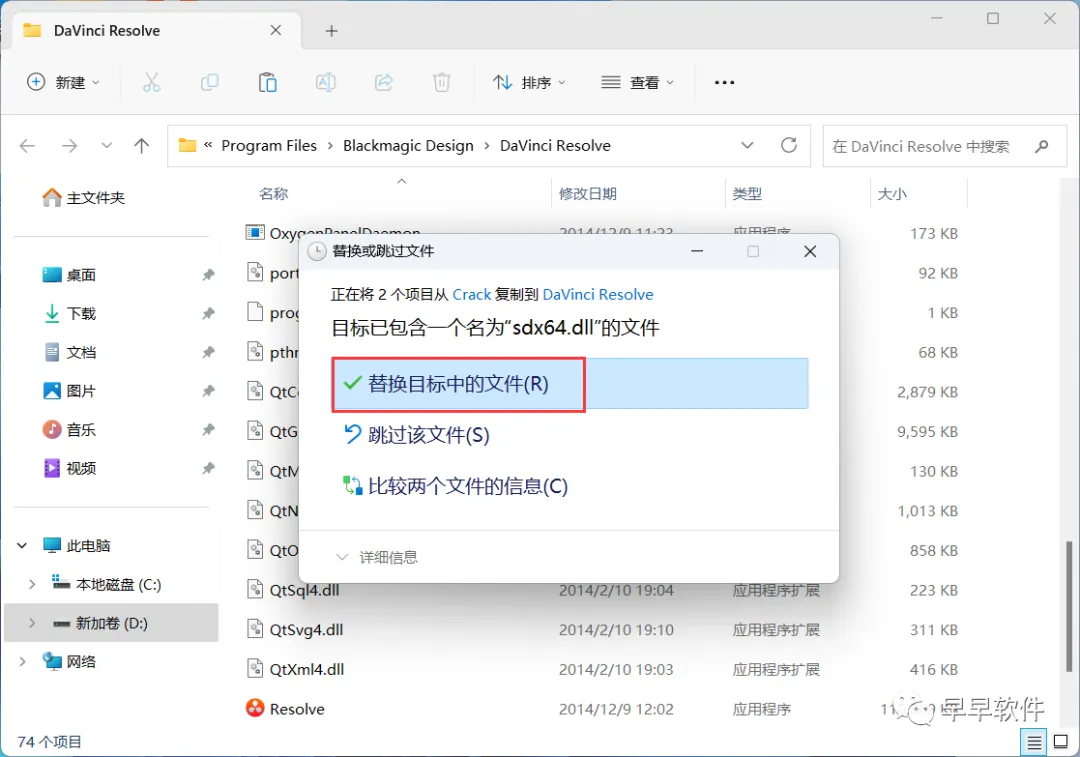Click the Copy icon in toolbar

click(x=209, y=83)
